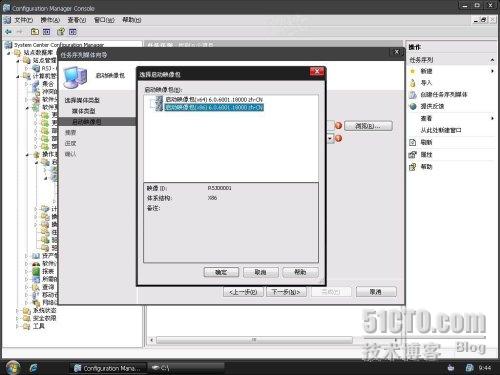Click the 集合 collections icon in the tree

pyautogui.click(x=36, y=84)
